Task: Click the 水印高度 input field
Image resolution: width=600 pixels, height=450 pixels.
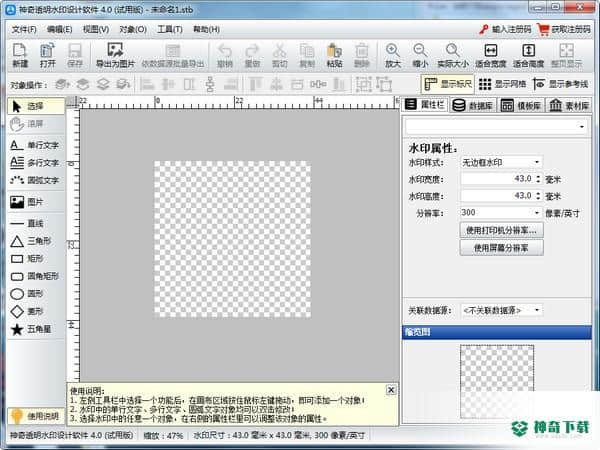Action: pos(497,196)
